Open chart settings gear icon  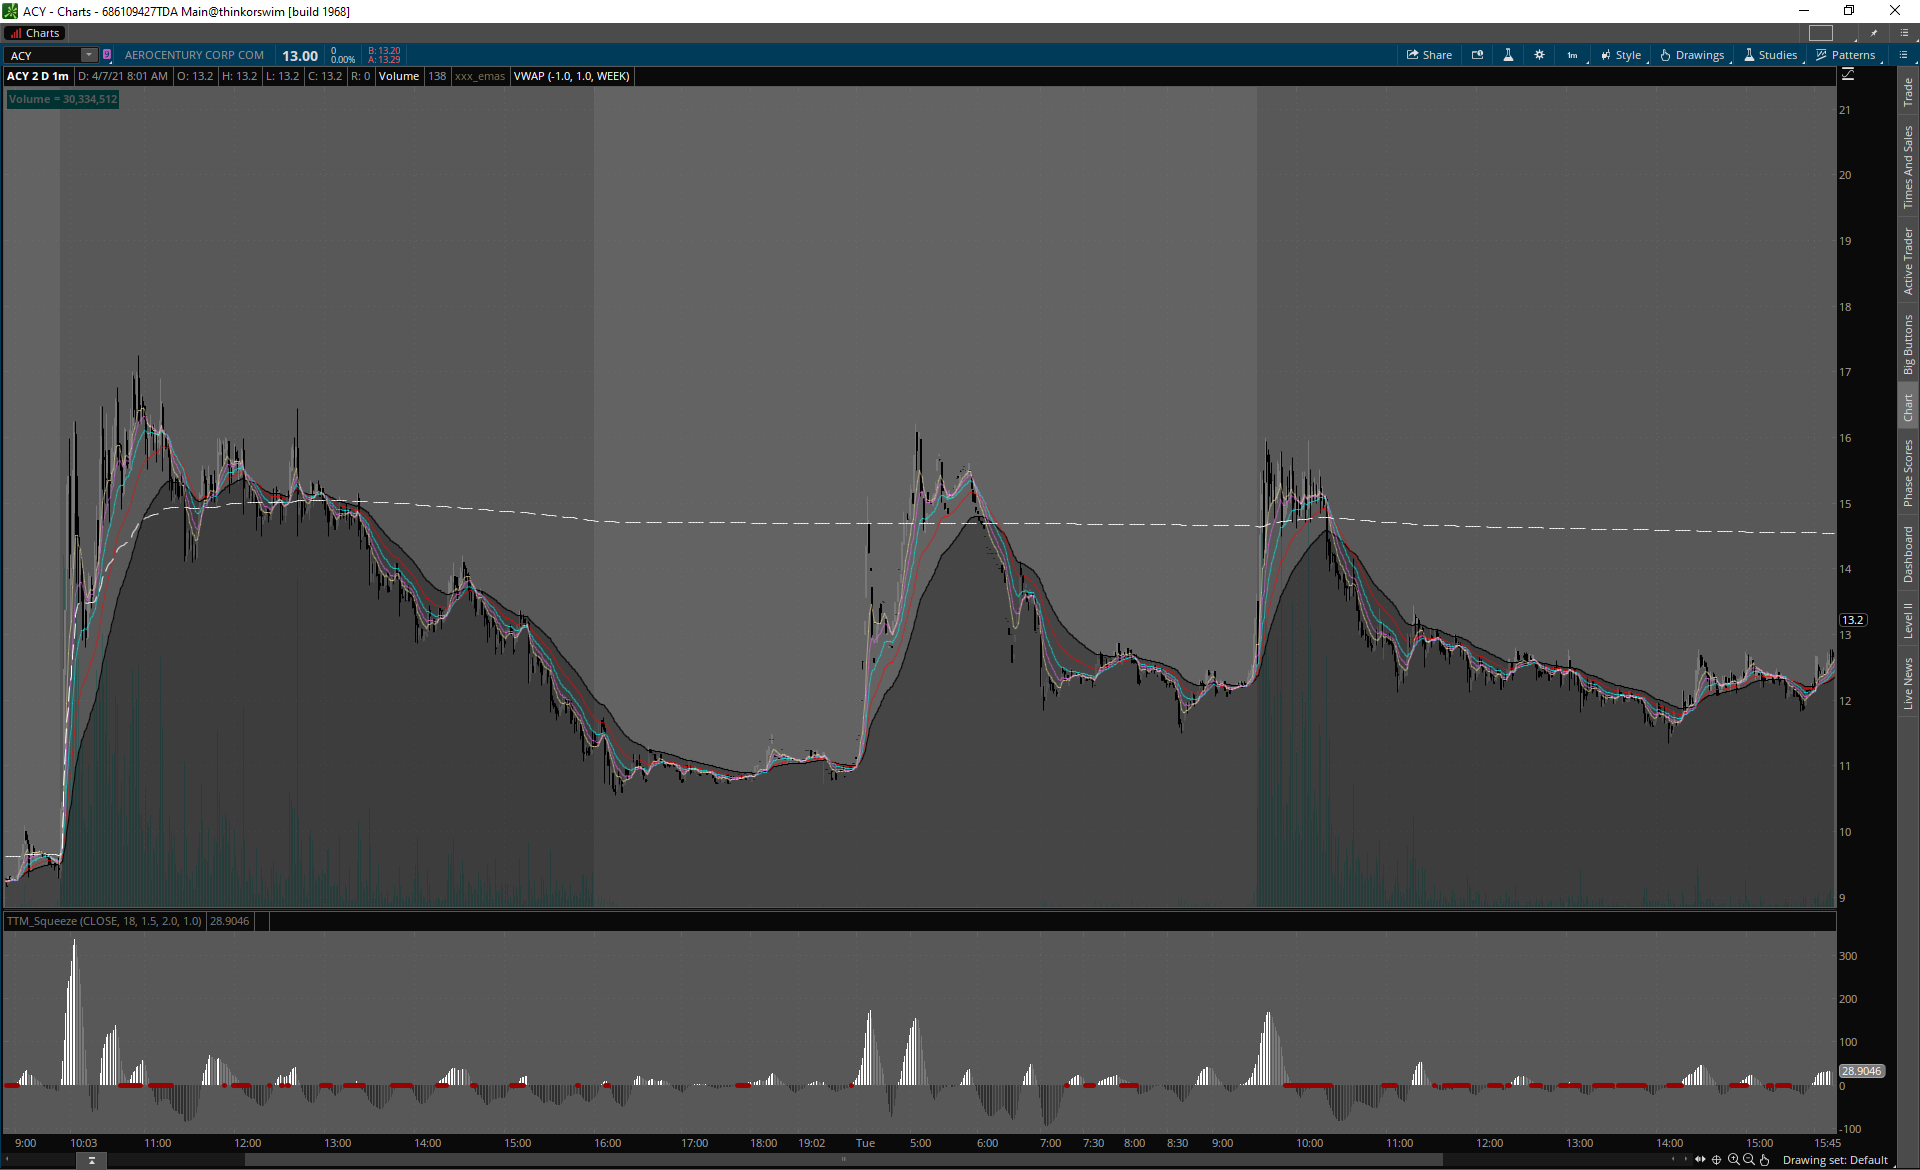tap(1539, 55)
